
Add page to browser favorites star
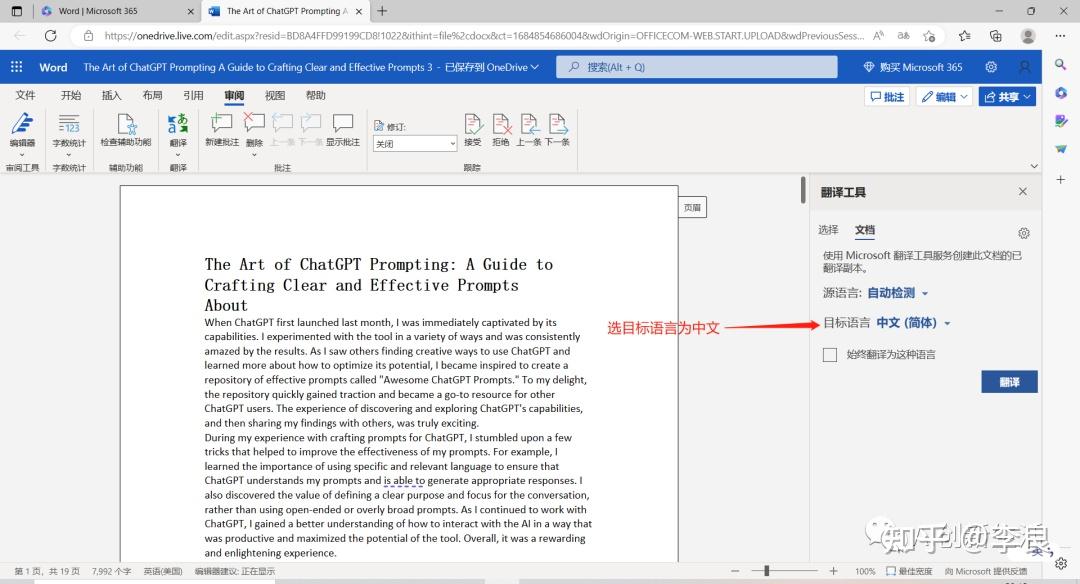(x=929, y=36)
